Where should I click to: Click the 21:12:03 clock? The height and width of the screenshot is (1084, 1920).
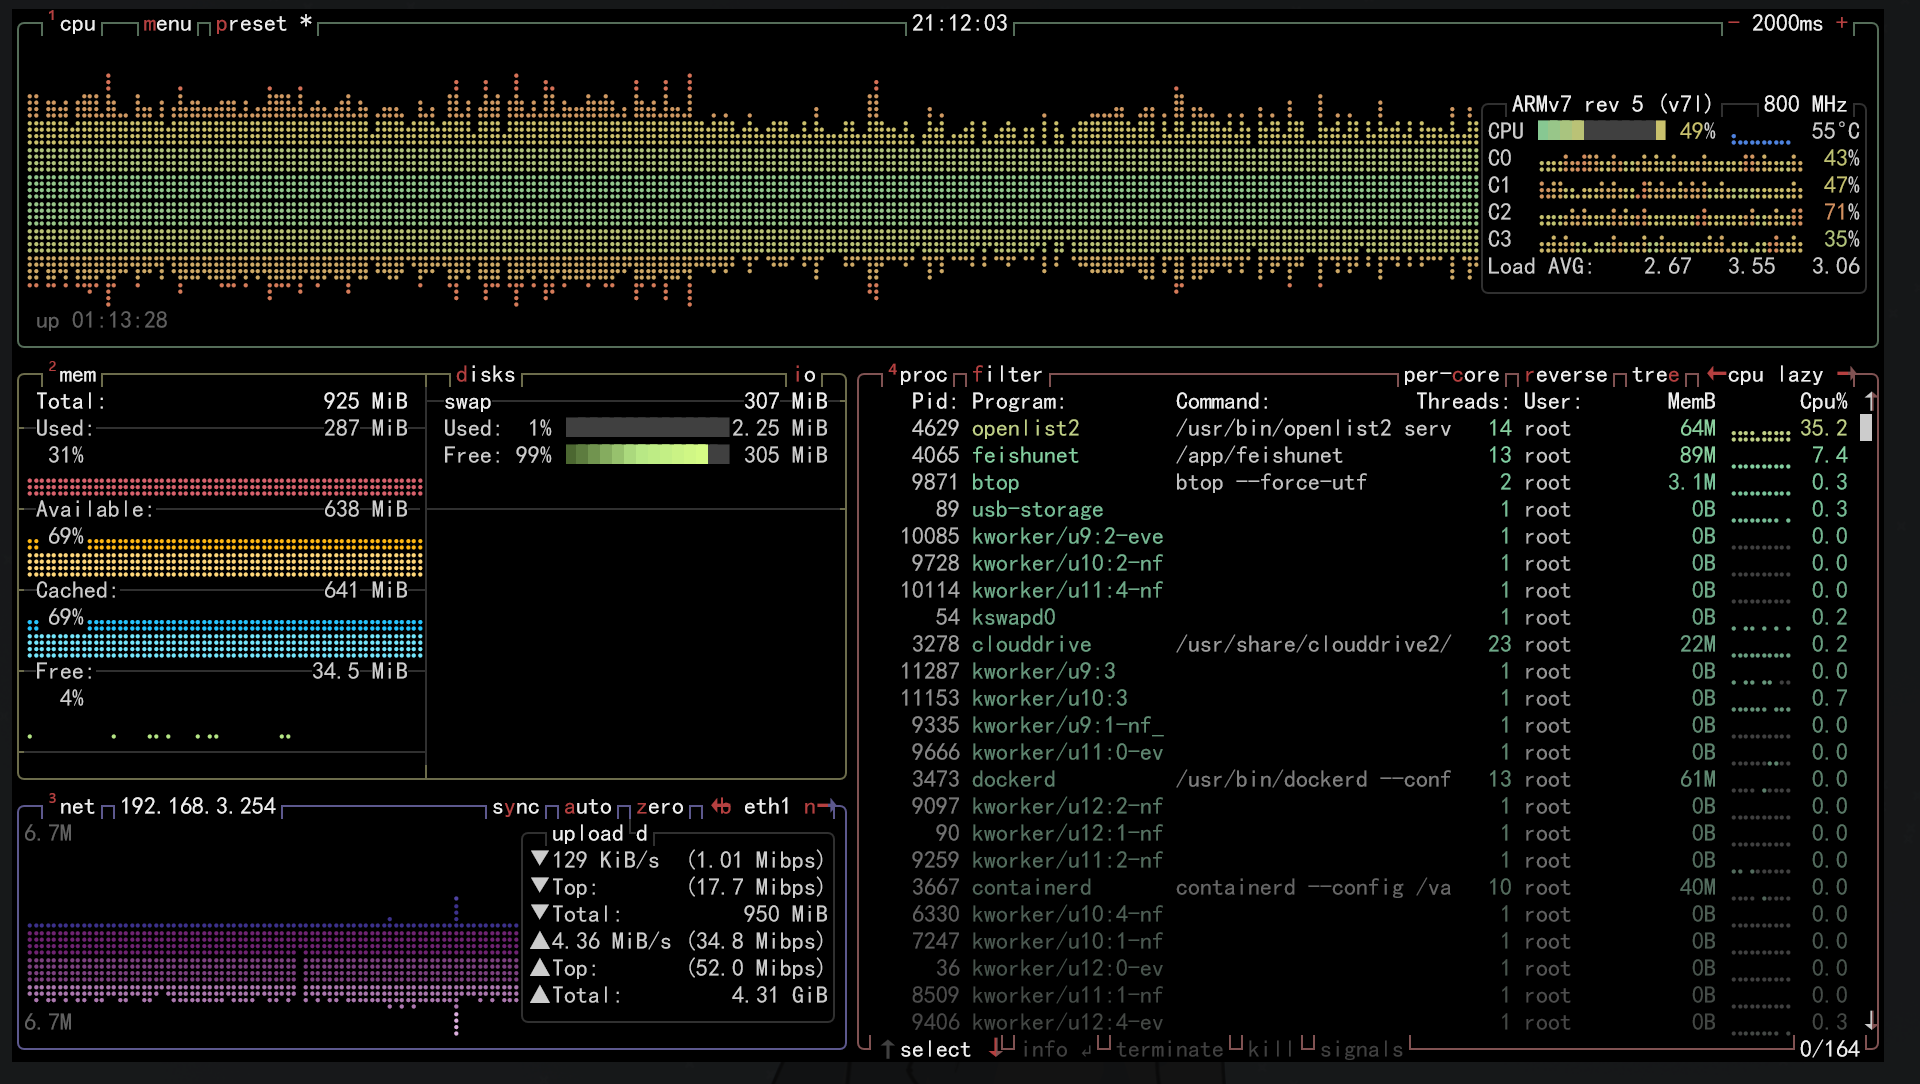pos(959,24)
